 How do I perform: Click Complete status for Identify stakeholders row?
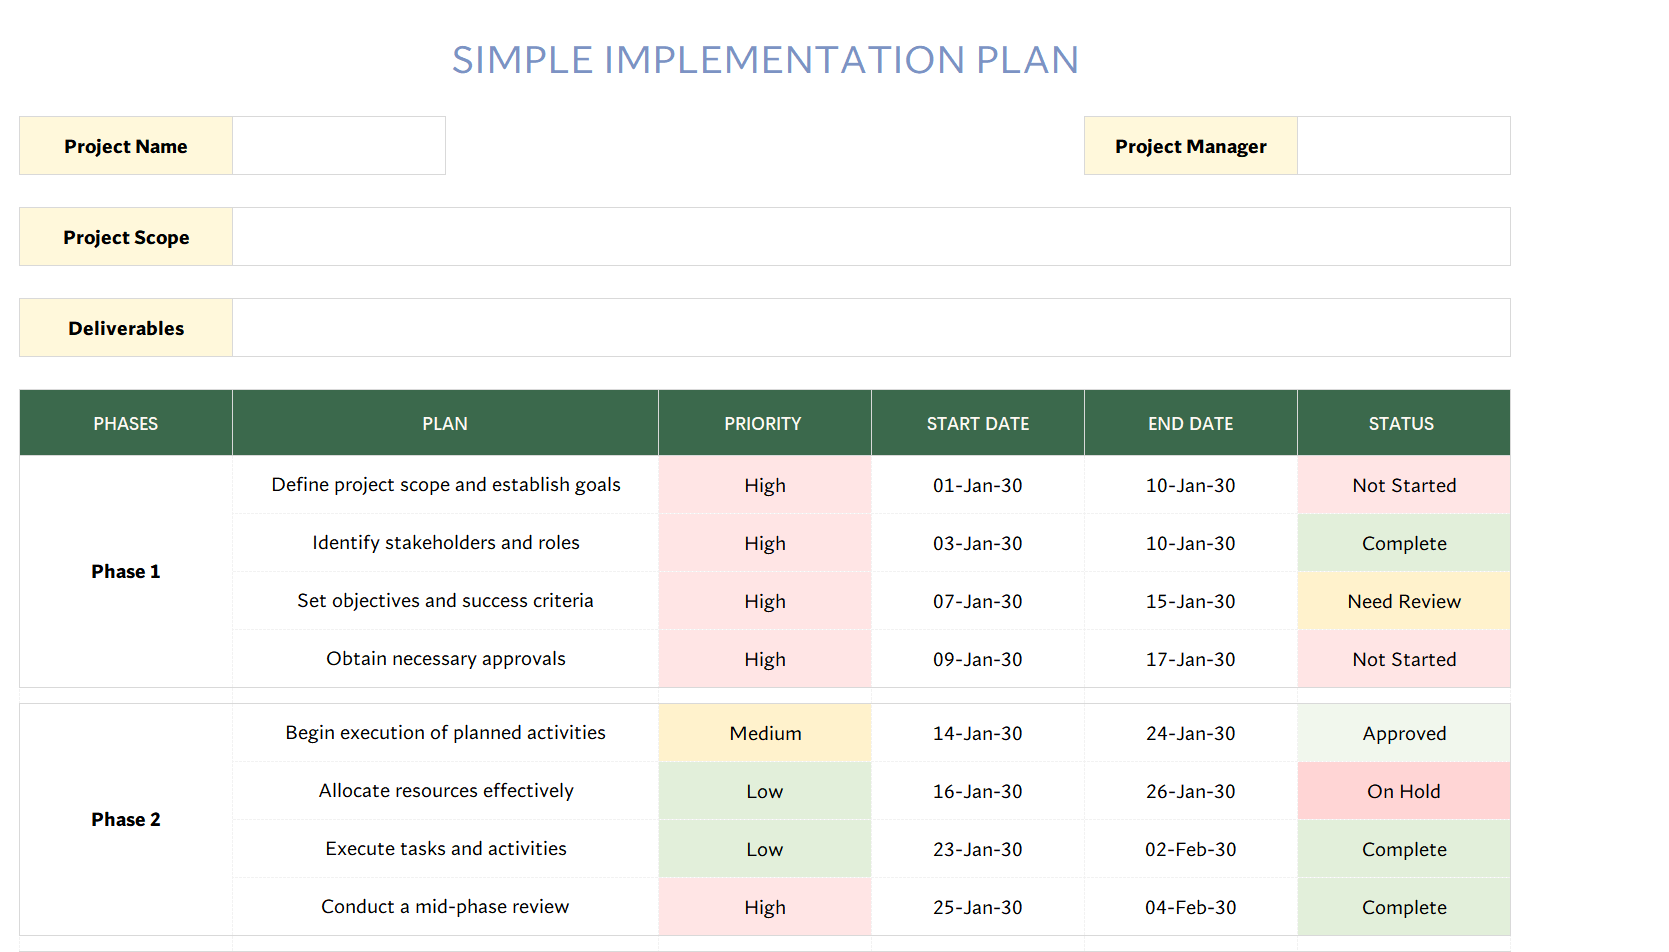tap(1404, 543)
